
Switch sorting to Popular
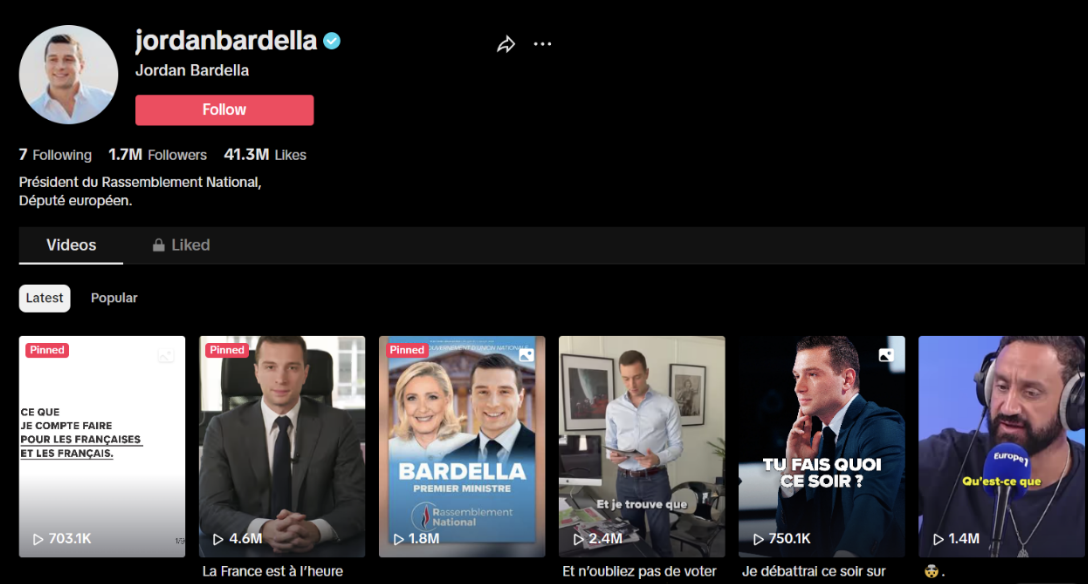114,298
